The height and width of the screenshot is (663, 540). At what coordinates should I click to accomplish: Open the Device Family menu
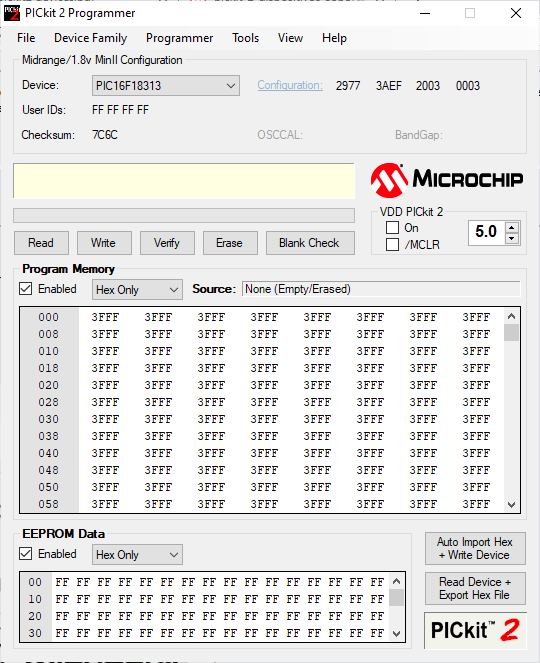pos(90,38)
